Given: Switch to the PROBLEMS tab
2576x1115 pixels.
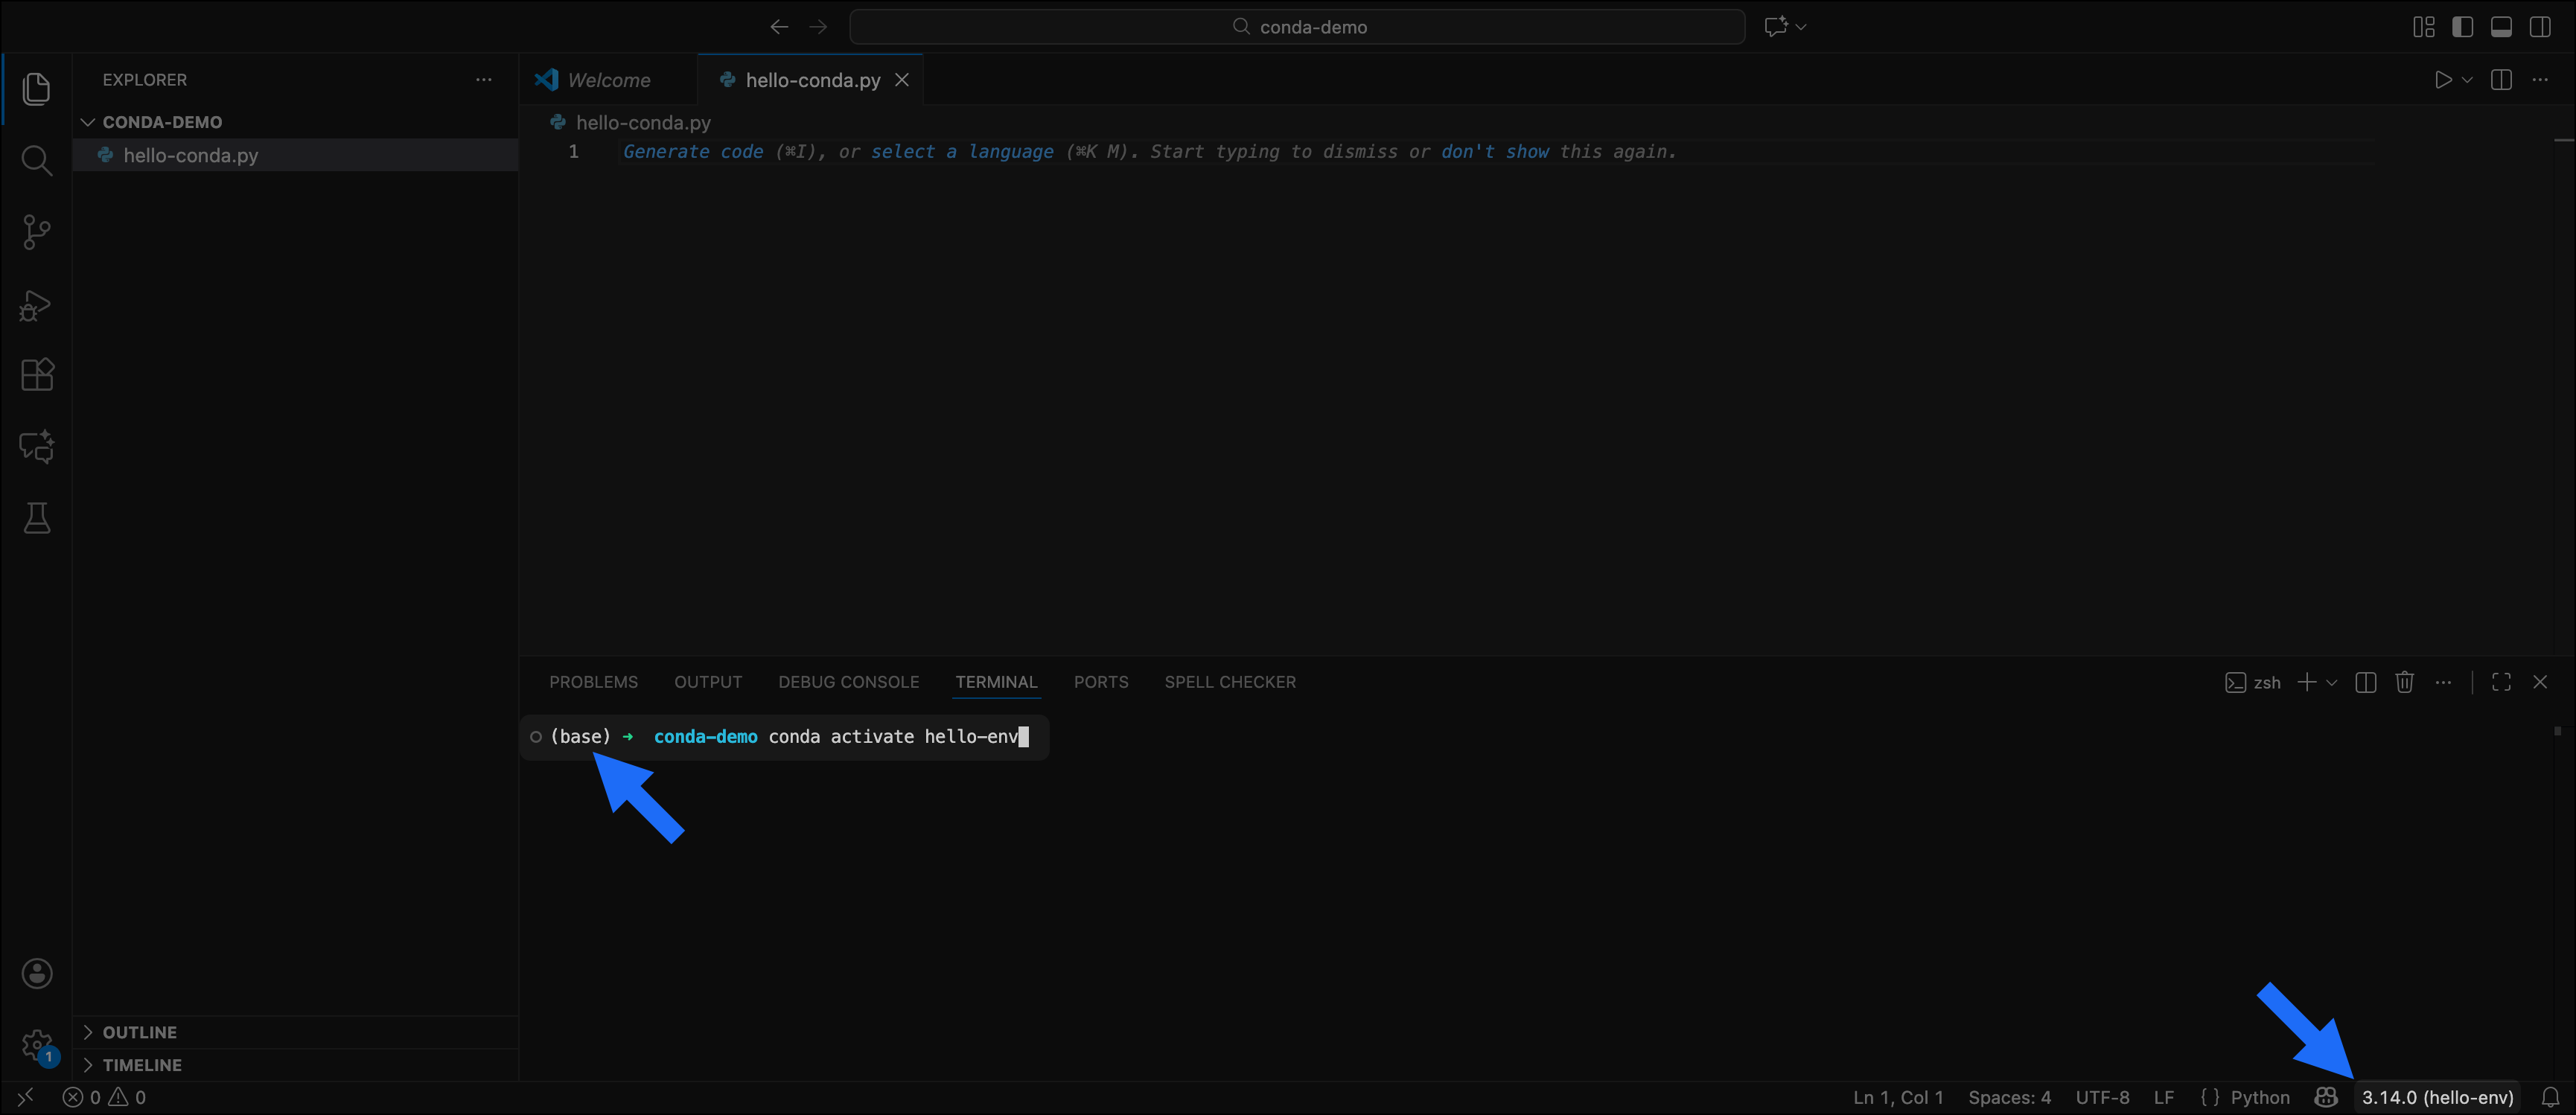Looking at the screenshot, I should (x=593, y=681).
